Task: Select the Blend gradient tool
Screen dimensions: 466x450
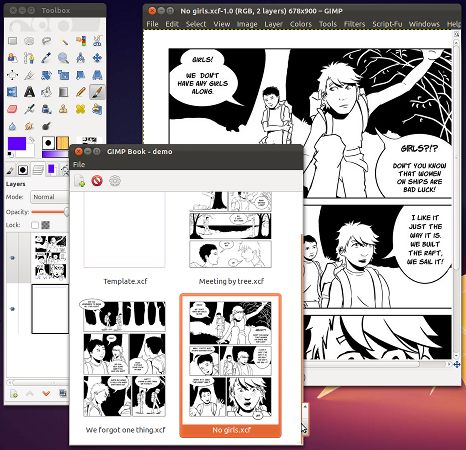Action: coord(63,92)
